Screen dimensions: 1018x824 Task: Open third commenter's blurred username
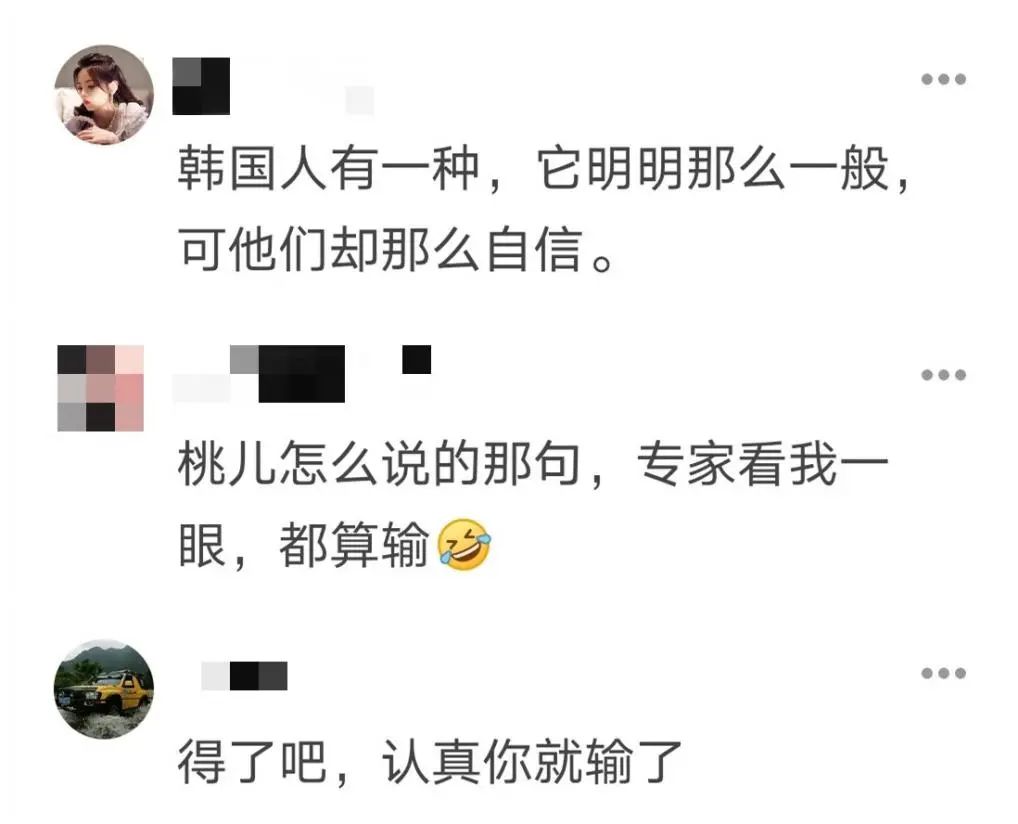click(x=244, y=676)
